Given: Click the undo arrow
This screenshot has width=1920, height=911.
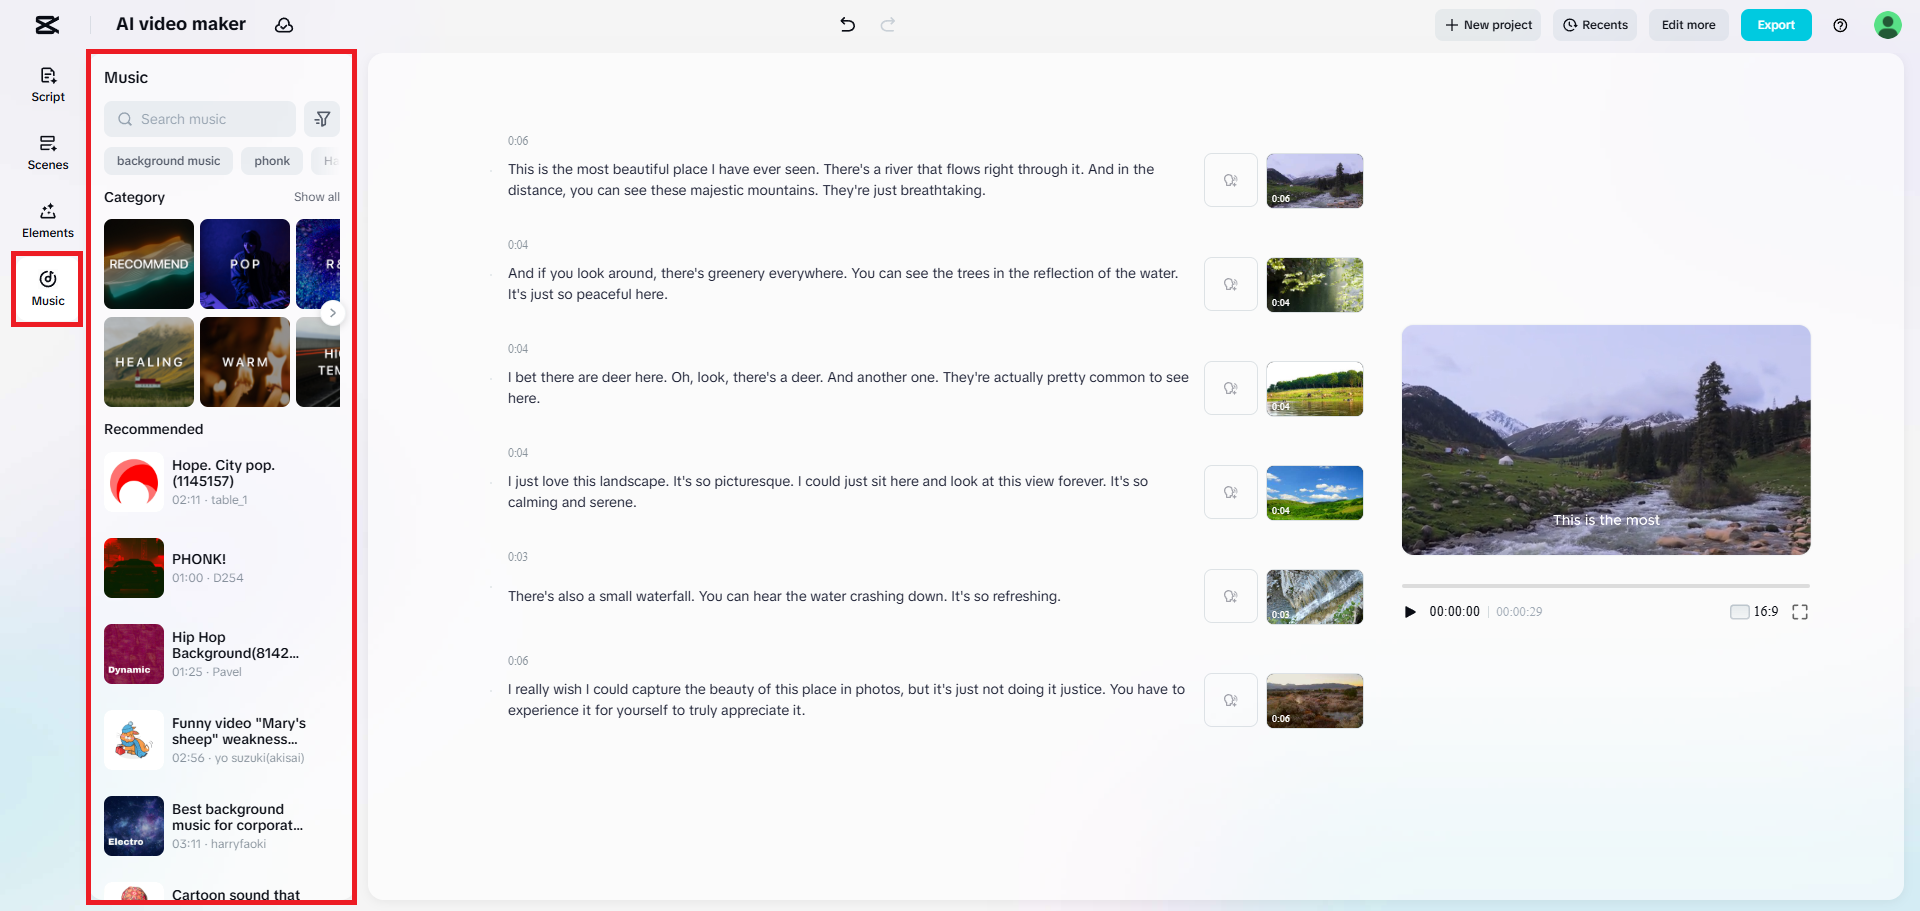Looking at the screenshot, I should (847, 25).
